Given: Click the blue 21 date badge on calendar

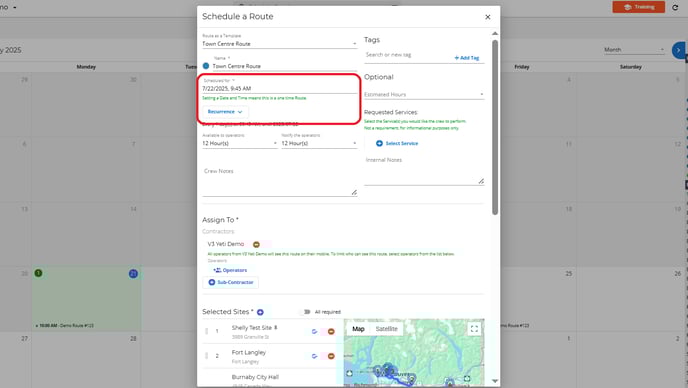Looking at the screenshot, I should 133,274.
